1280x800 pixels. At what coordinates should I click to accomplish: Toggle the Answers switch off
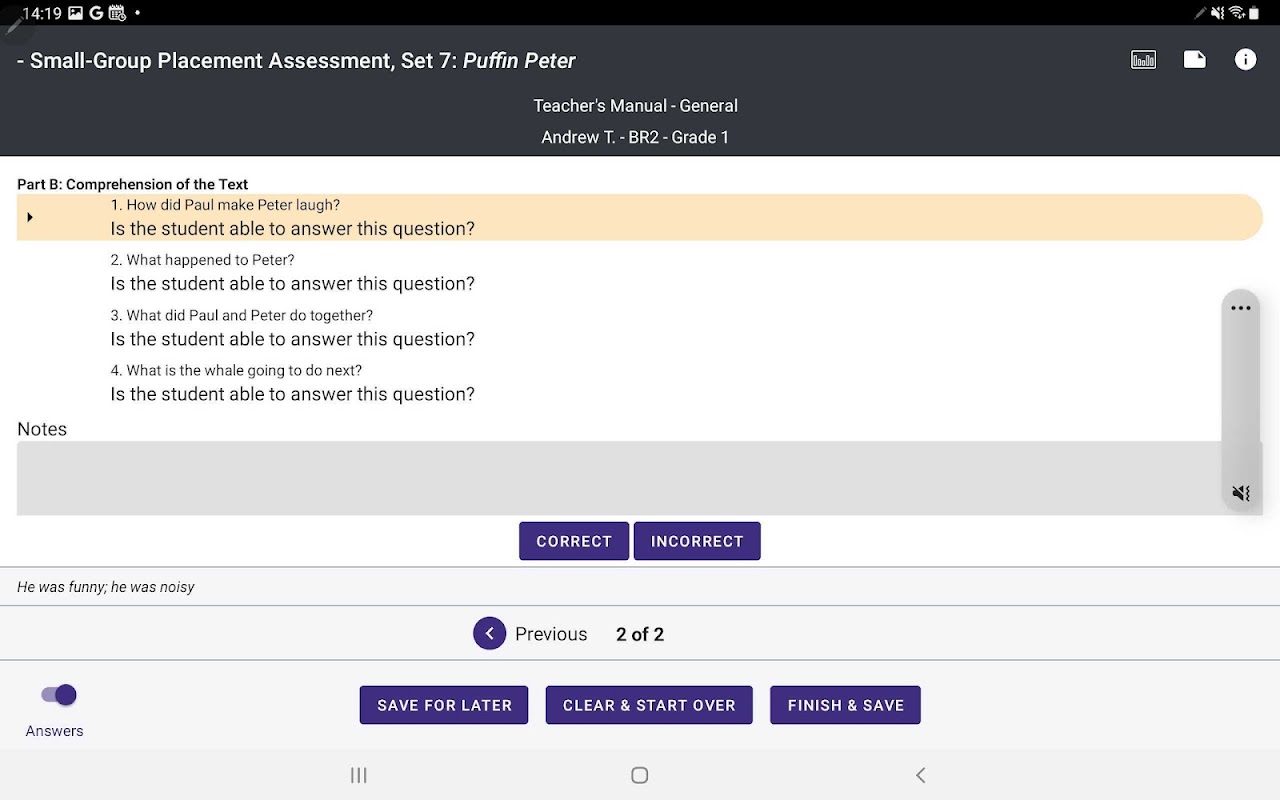coord(59,695)
